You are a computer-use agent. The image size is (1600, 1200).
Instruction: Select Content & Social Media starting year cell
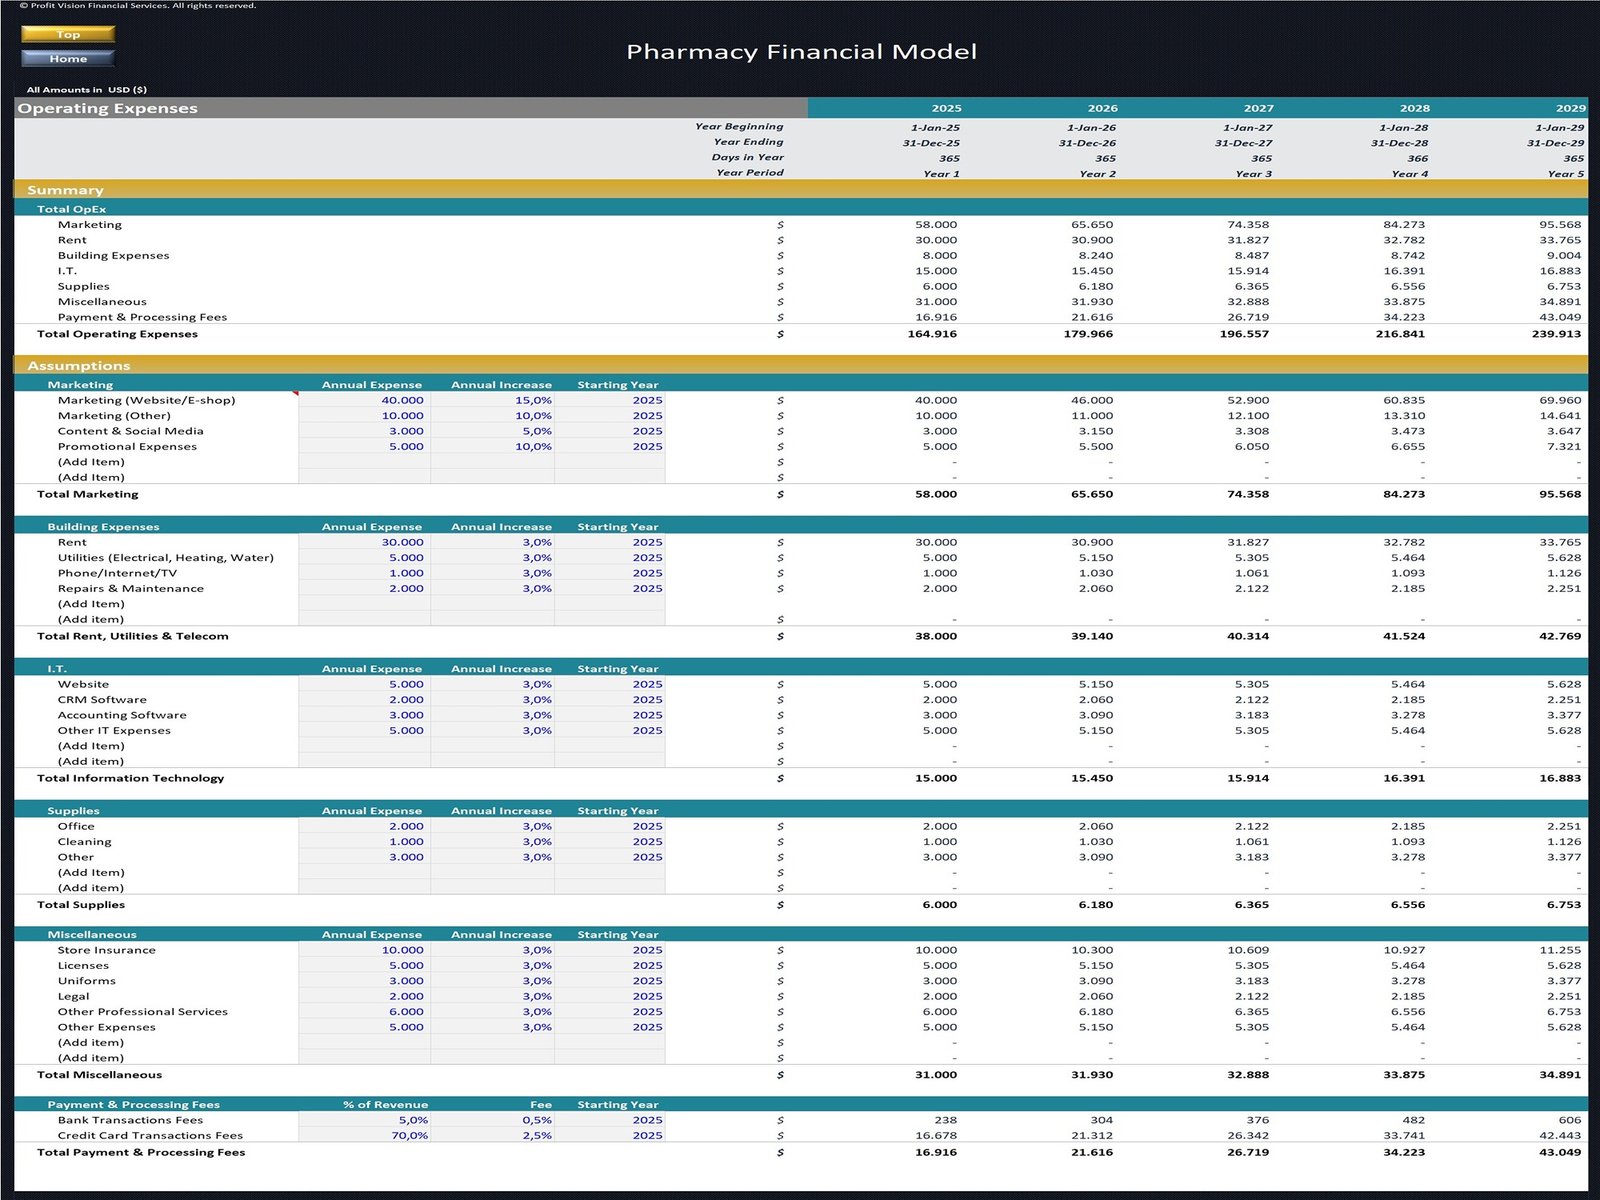click(610, 431)
